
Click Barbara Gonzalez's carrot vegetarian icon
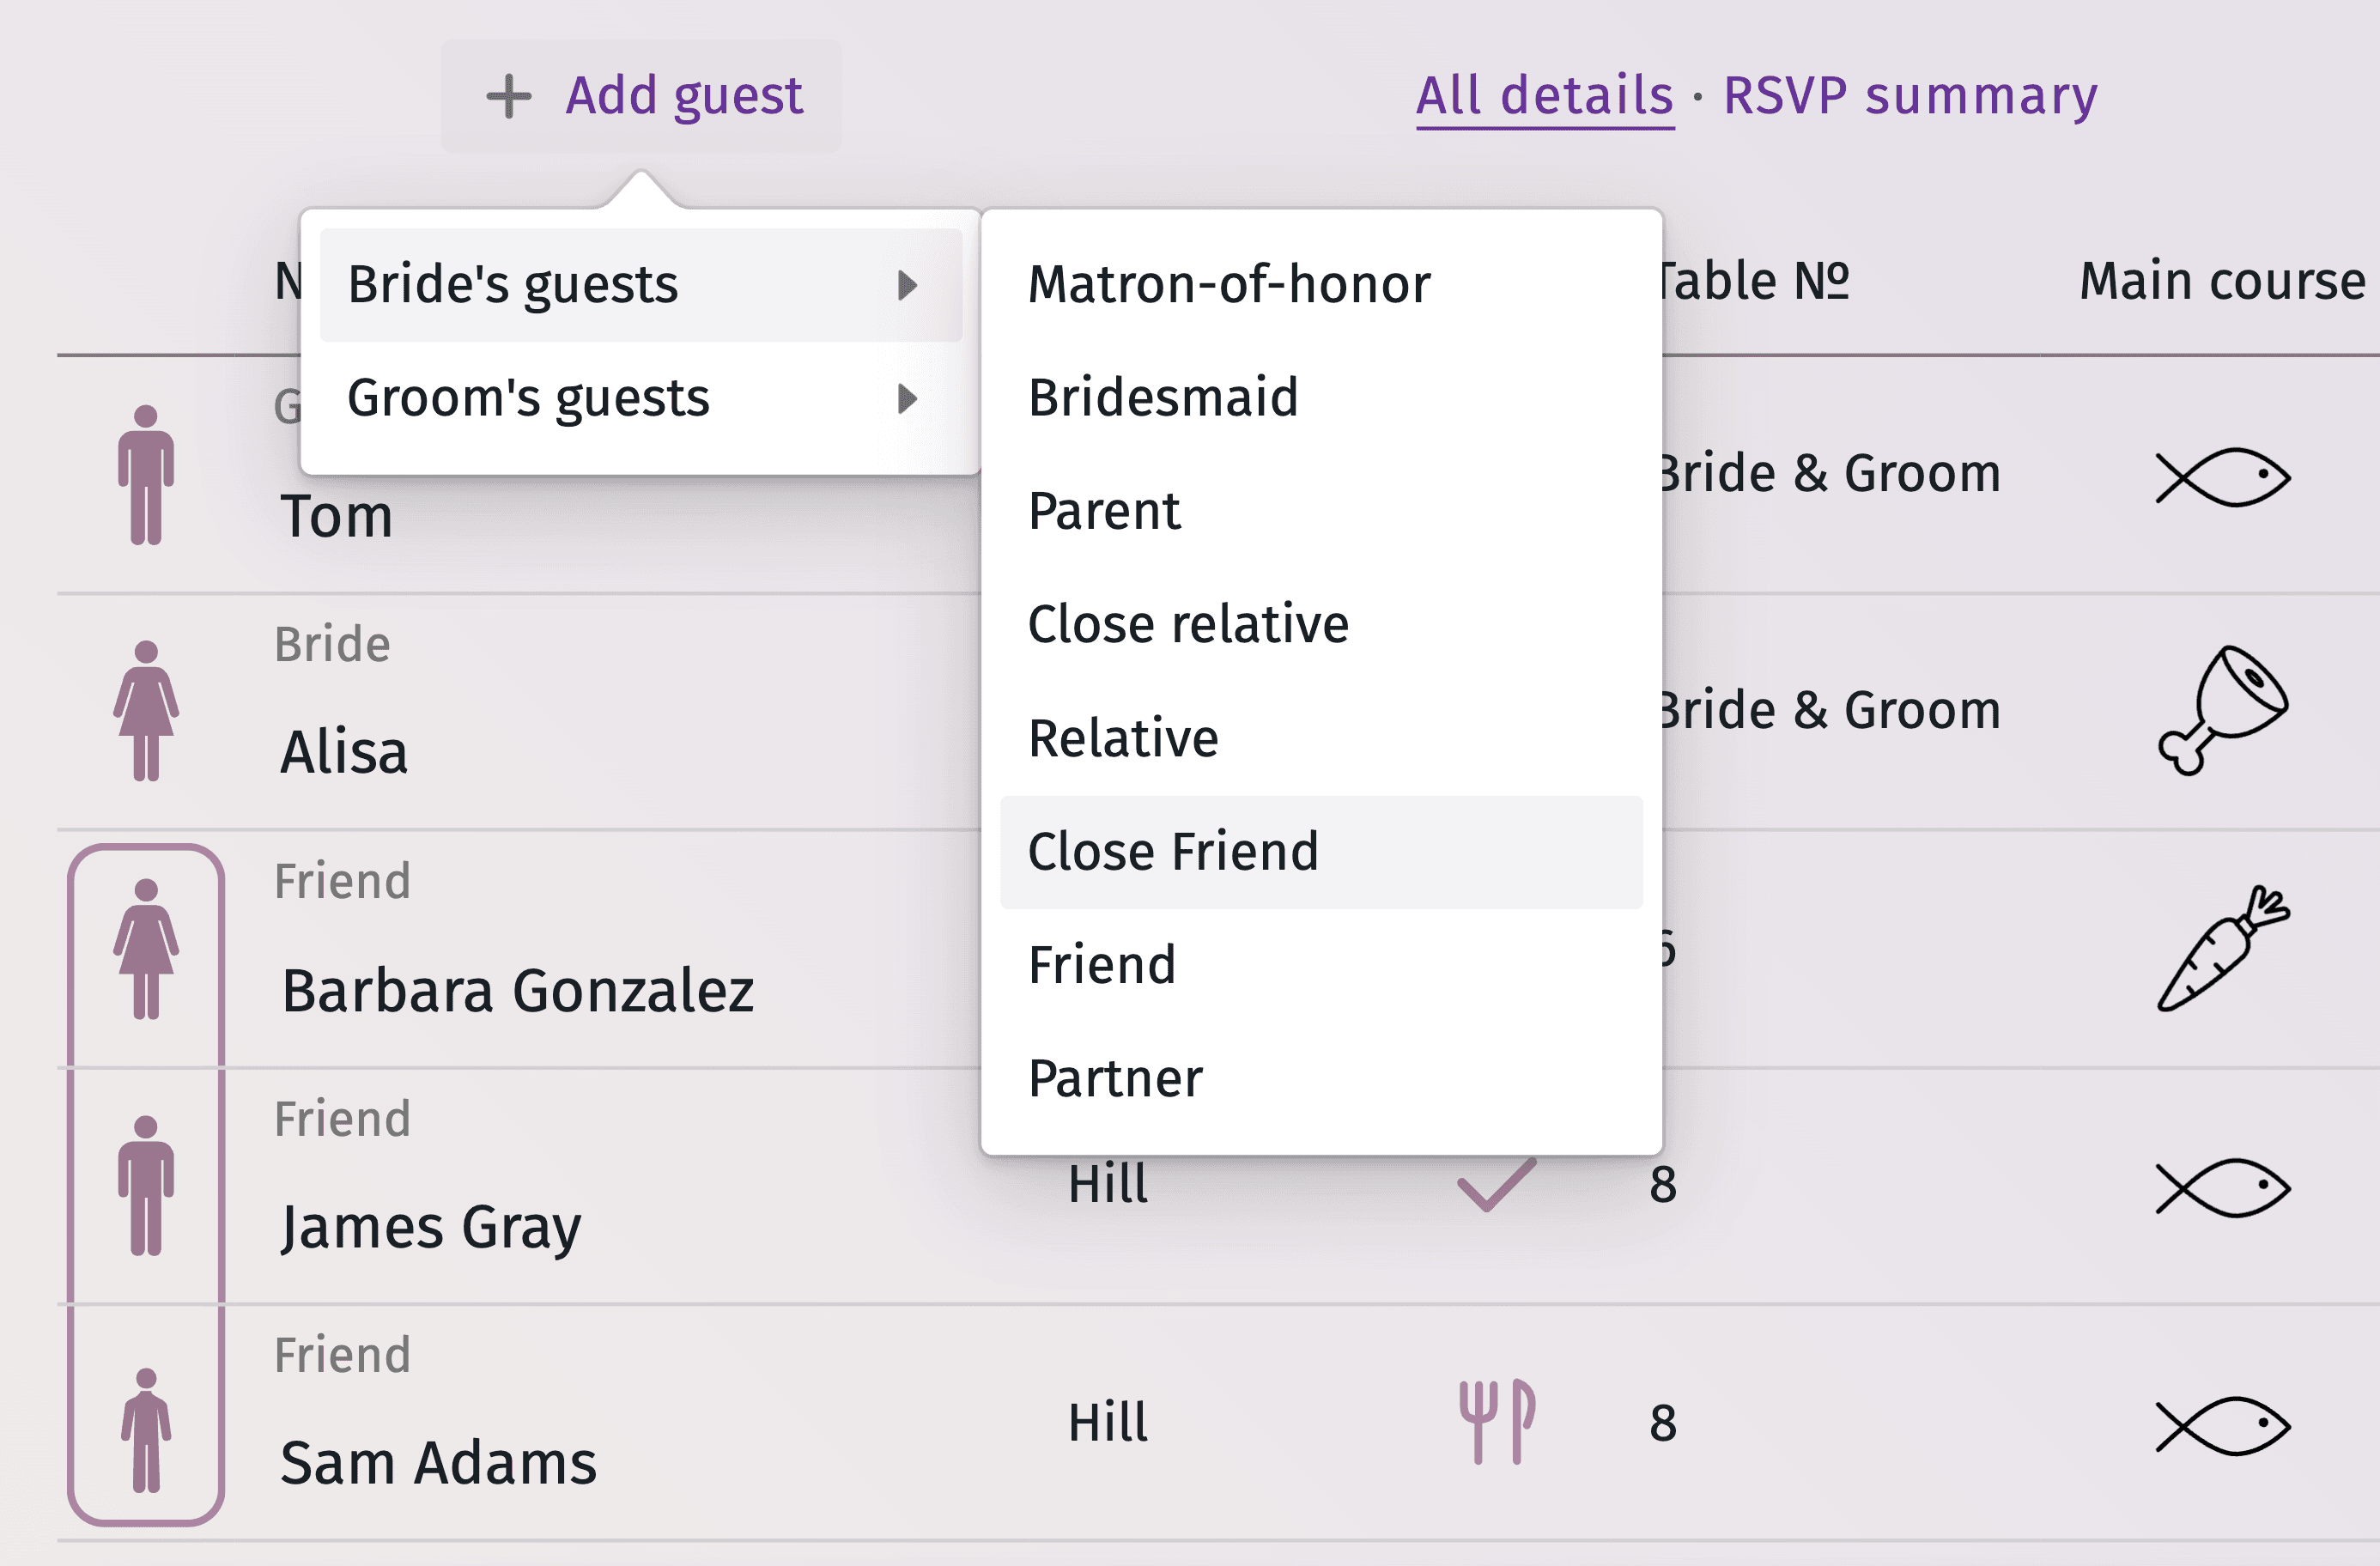point(2222,948)
